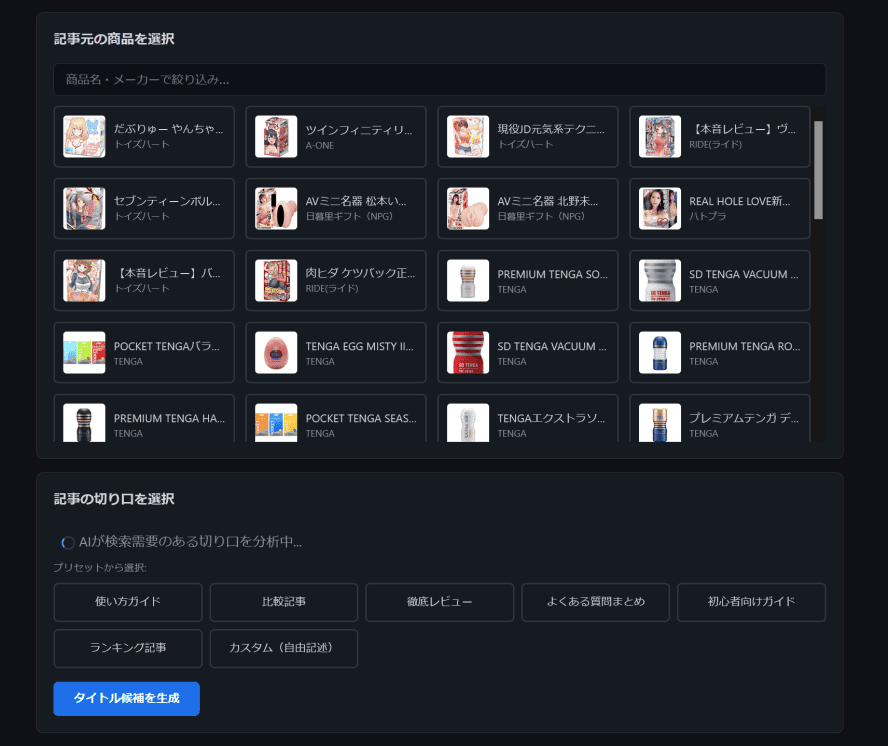Click the POCKET TENGAパラ... product thumbnail
Image resolution: width=888 pixels, height=746 pixels.
(x=84, y=353)
